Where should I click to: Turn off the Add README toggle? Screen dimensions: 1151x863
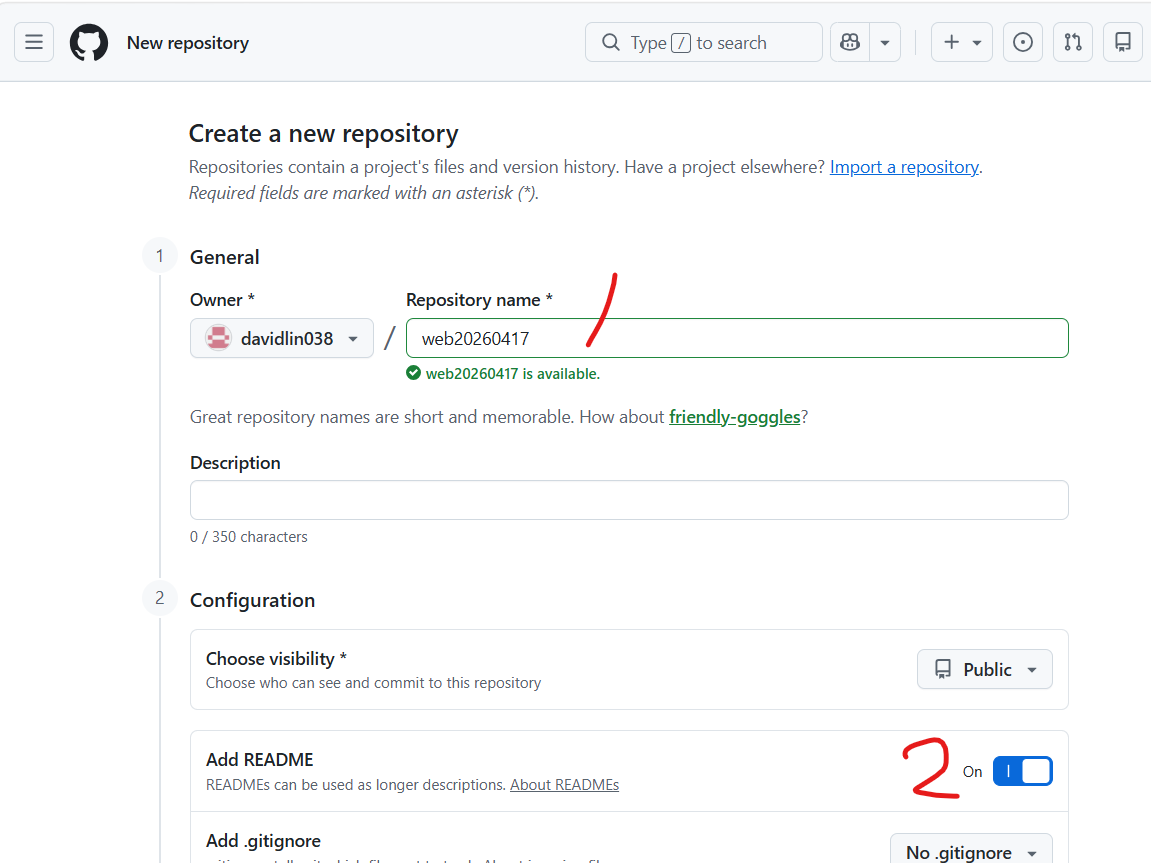pyautogui.click(x=1022, y=771)
